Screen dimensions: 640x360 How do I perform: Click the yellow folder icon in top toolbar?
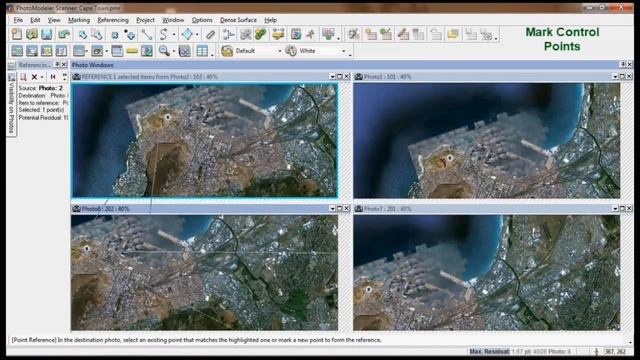[x=453, y=34]
